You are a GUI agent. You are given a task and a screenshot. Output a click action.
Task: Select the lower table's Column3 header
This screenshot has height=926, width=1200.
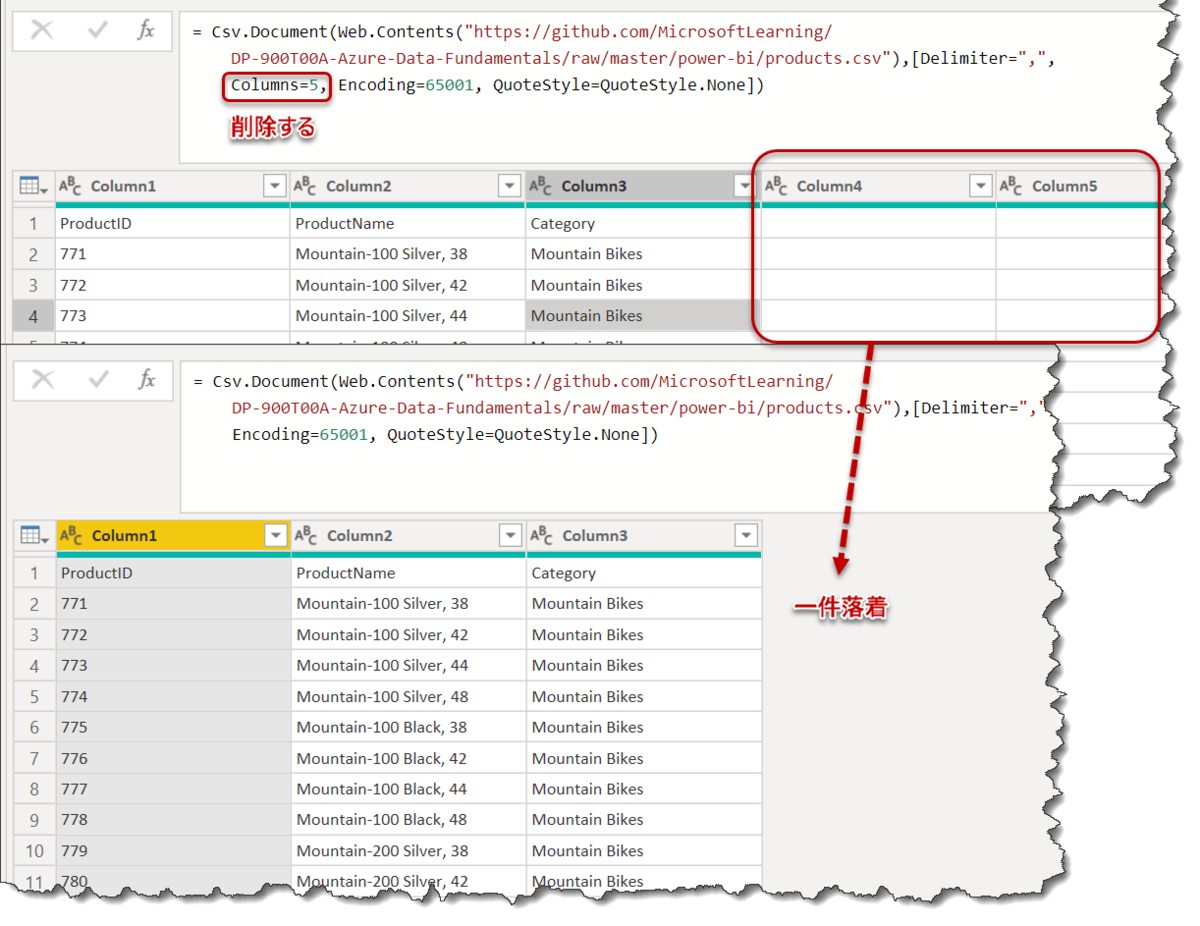[644, 536]
